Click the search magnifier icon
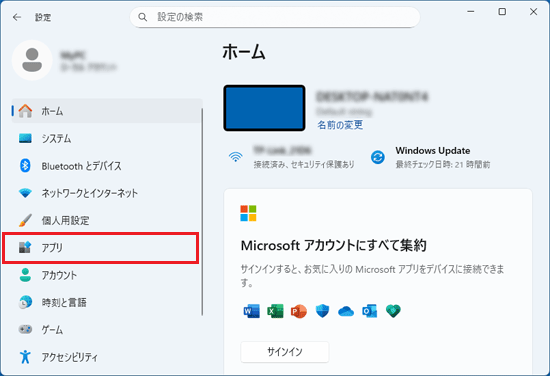This screenshot has height=376, width=550. click(x=142, y=17)
